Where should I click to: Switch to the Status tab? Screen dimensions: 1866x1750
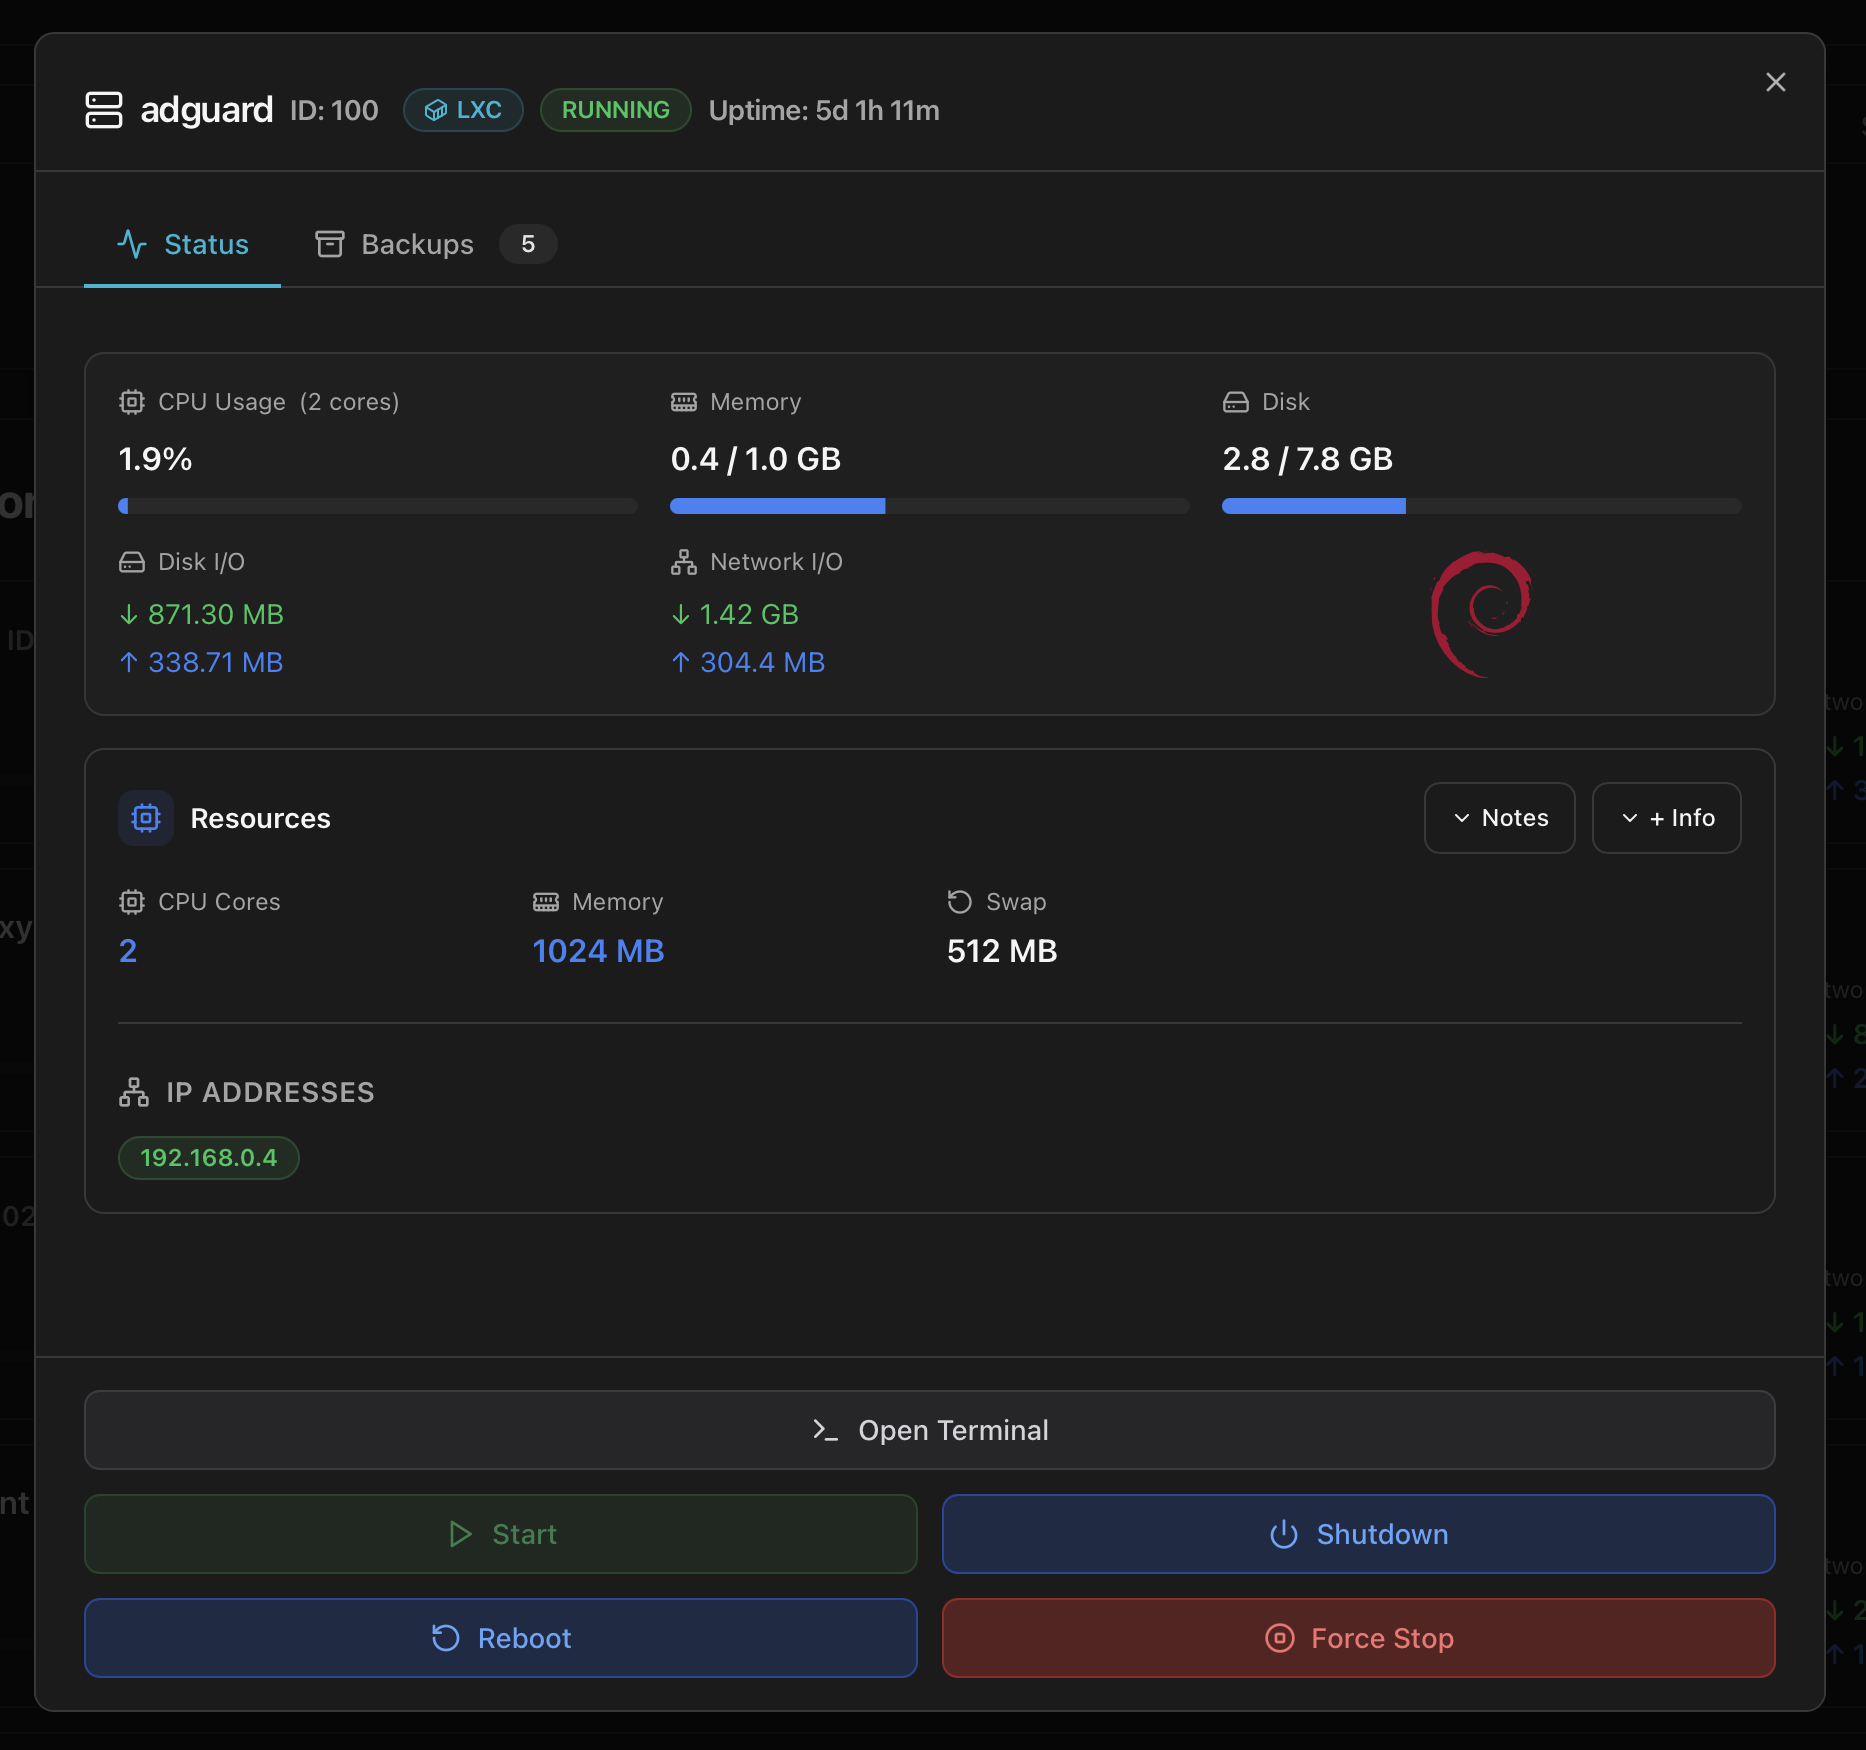click(182, 244)
